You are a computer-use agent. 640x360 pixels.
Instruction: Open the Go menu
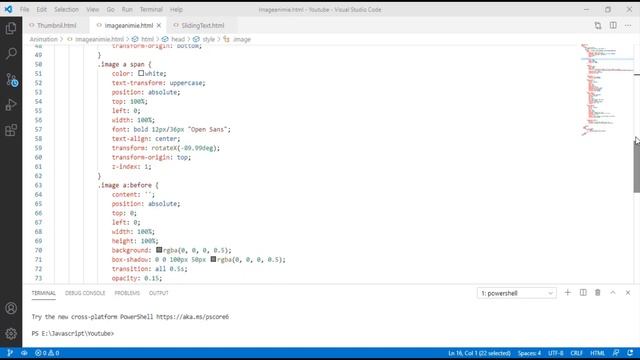point(111,9)
